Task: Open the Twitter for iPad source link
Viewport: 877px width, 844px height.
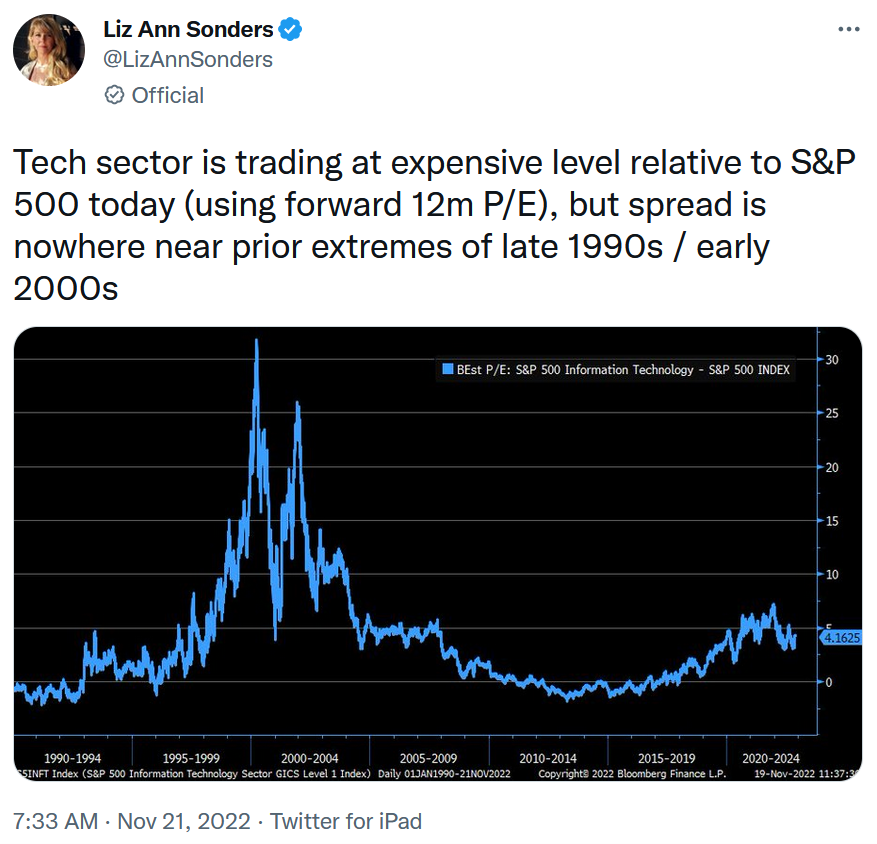Action: pos(346,821)
